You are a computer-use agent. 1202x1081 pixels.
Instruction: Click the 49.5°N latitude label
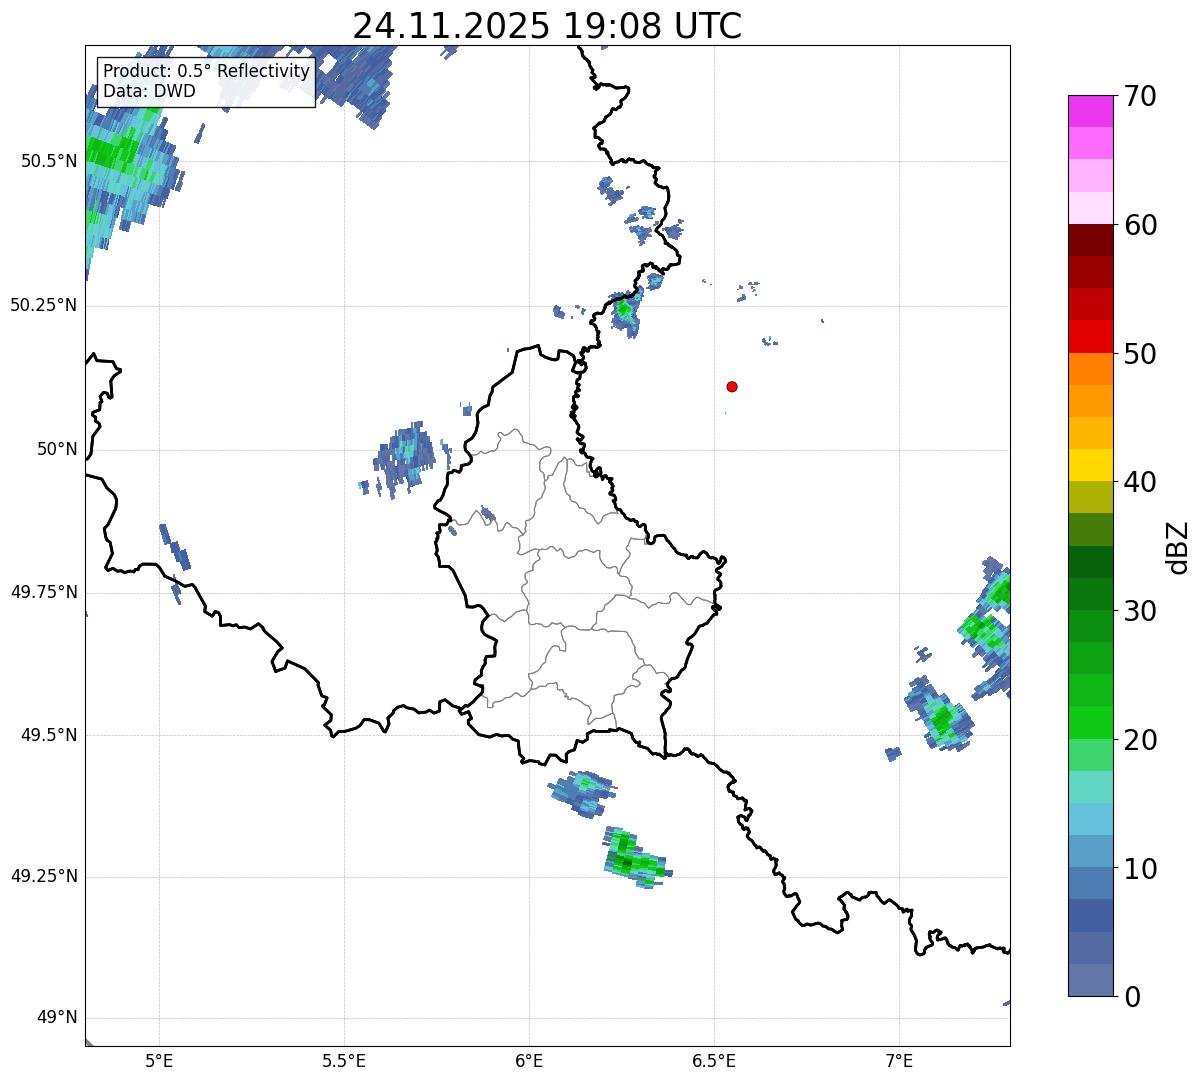[x=49, y=735]
